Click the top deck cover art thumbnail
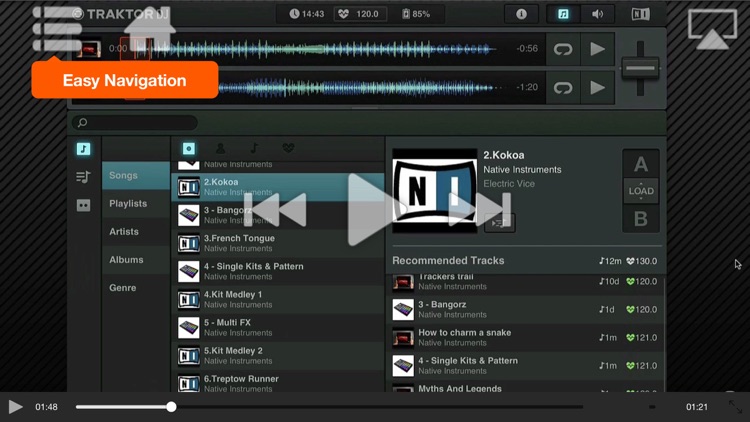Screen dimensions: 750x422 [x=89, y=48]
